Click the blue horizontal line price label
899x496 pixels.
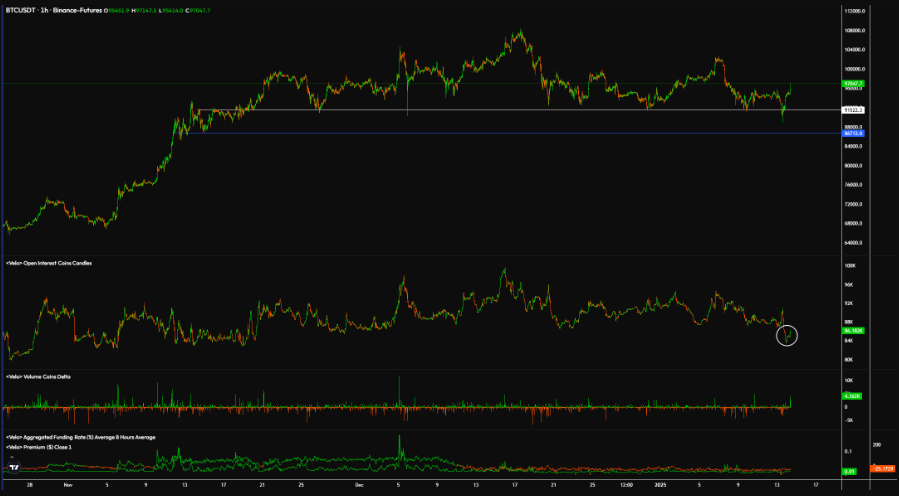click(853, 132)
